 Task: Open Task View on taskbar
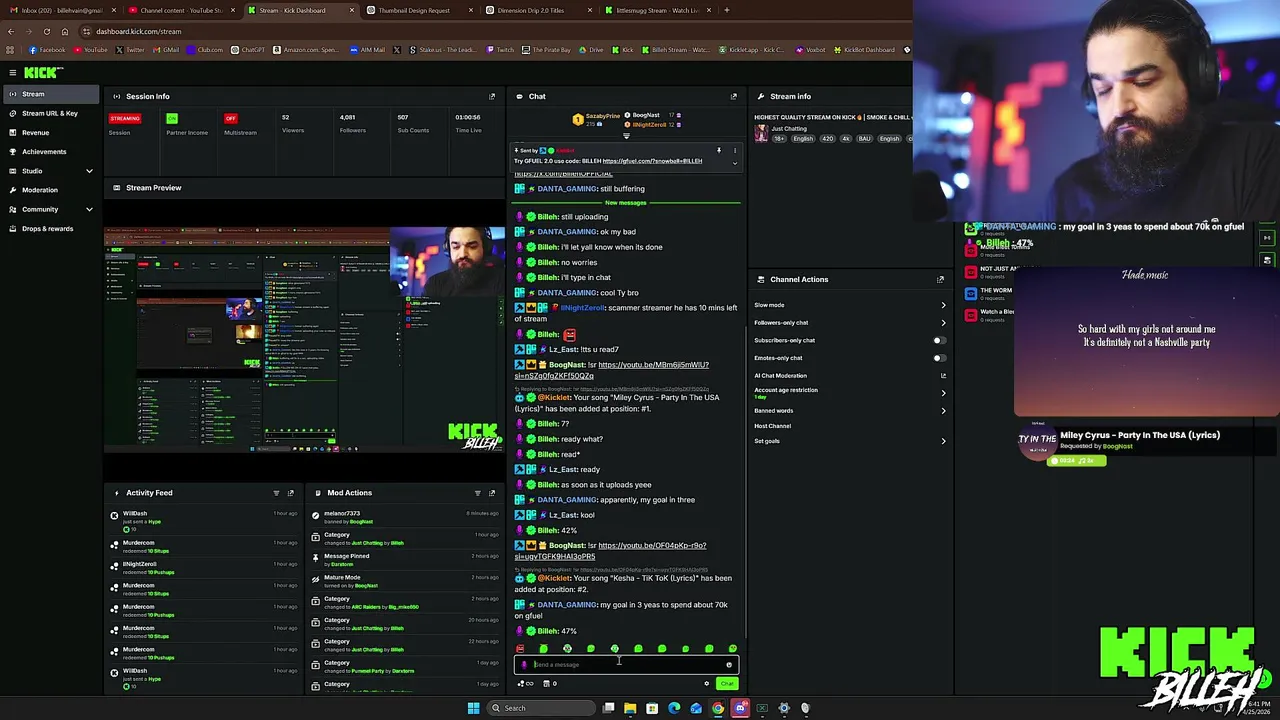click(x=608, y=708)
